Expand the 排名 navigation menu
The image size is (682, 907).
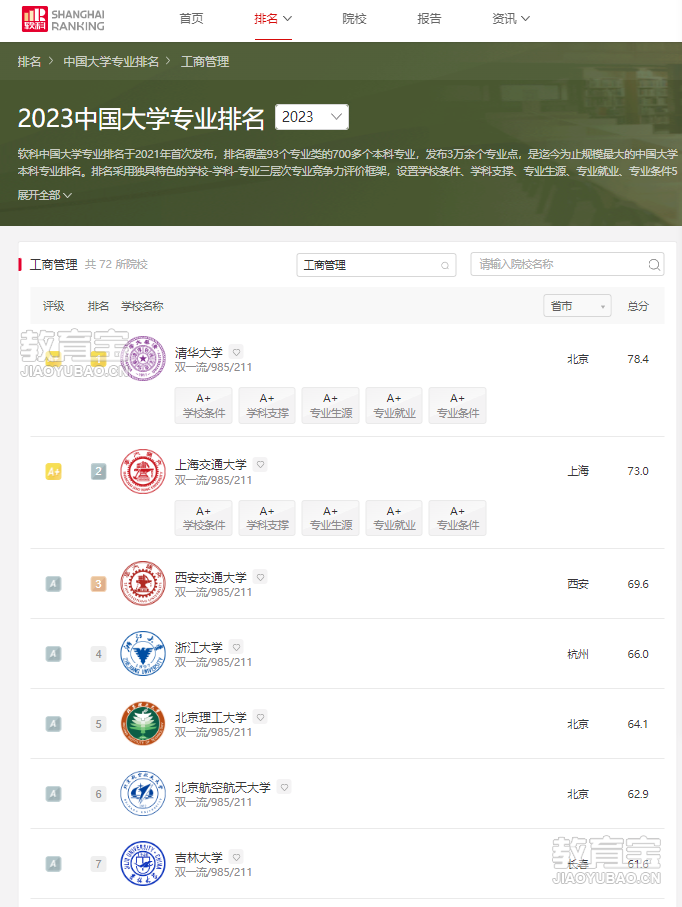click(x=273, y=19)
